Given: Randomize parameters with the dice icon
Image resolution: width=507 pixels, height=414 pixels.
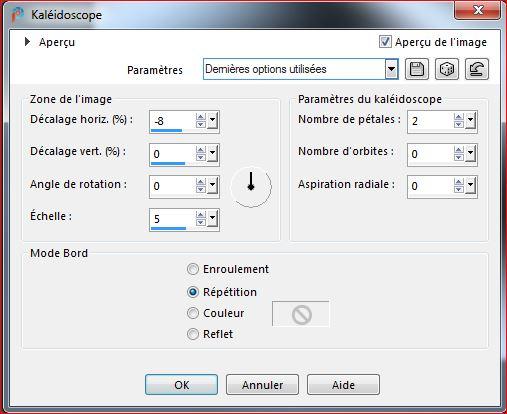Looking at the screenshot, I should coord(447,69).
